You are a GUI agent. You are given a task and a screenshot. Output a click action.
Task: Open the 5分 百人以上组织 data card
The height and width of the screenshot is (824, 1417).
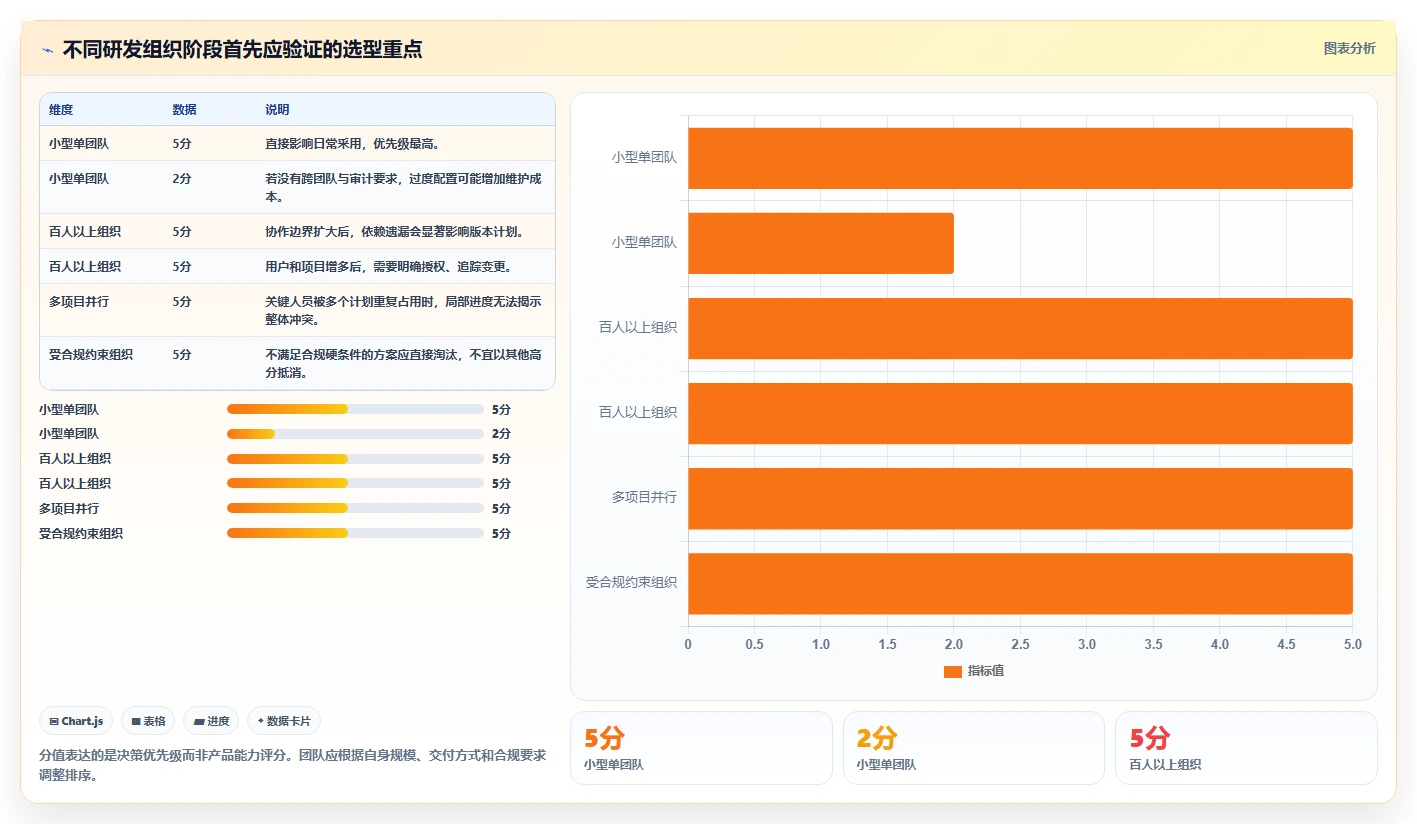point(1246,748)
